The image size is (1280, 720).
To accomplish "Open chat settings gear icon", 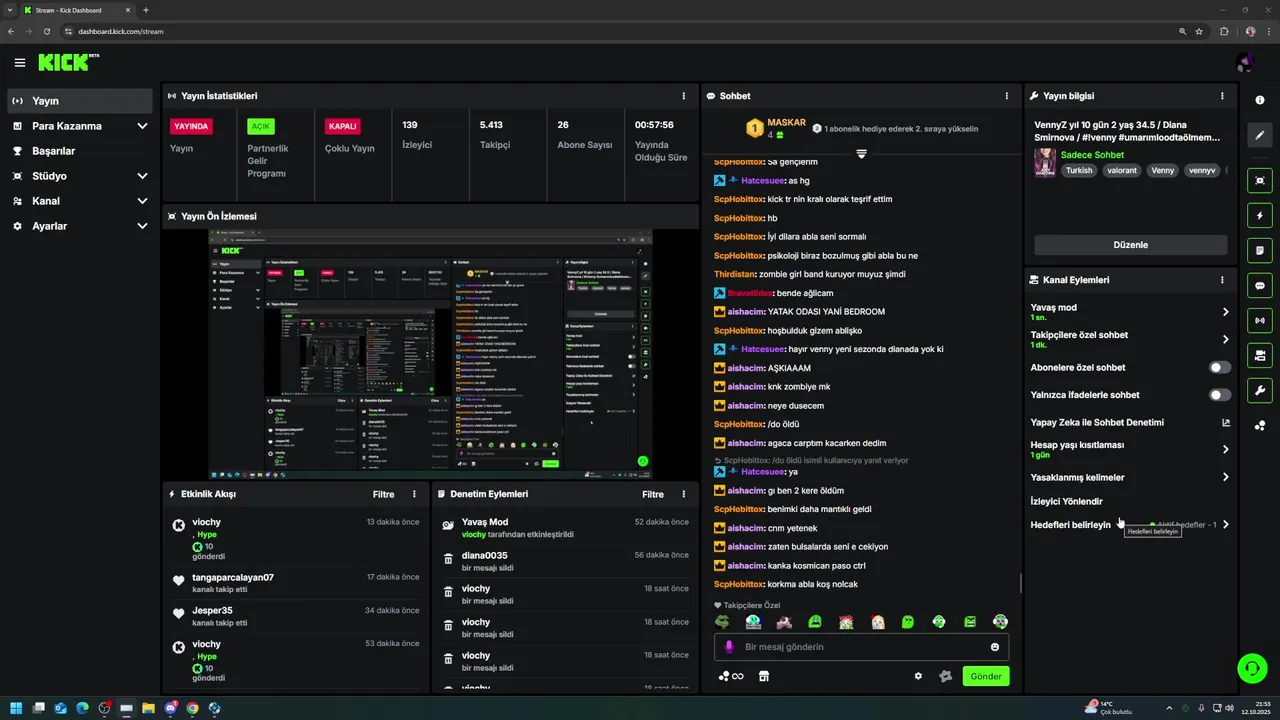I will coord(918,676).
